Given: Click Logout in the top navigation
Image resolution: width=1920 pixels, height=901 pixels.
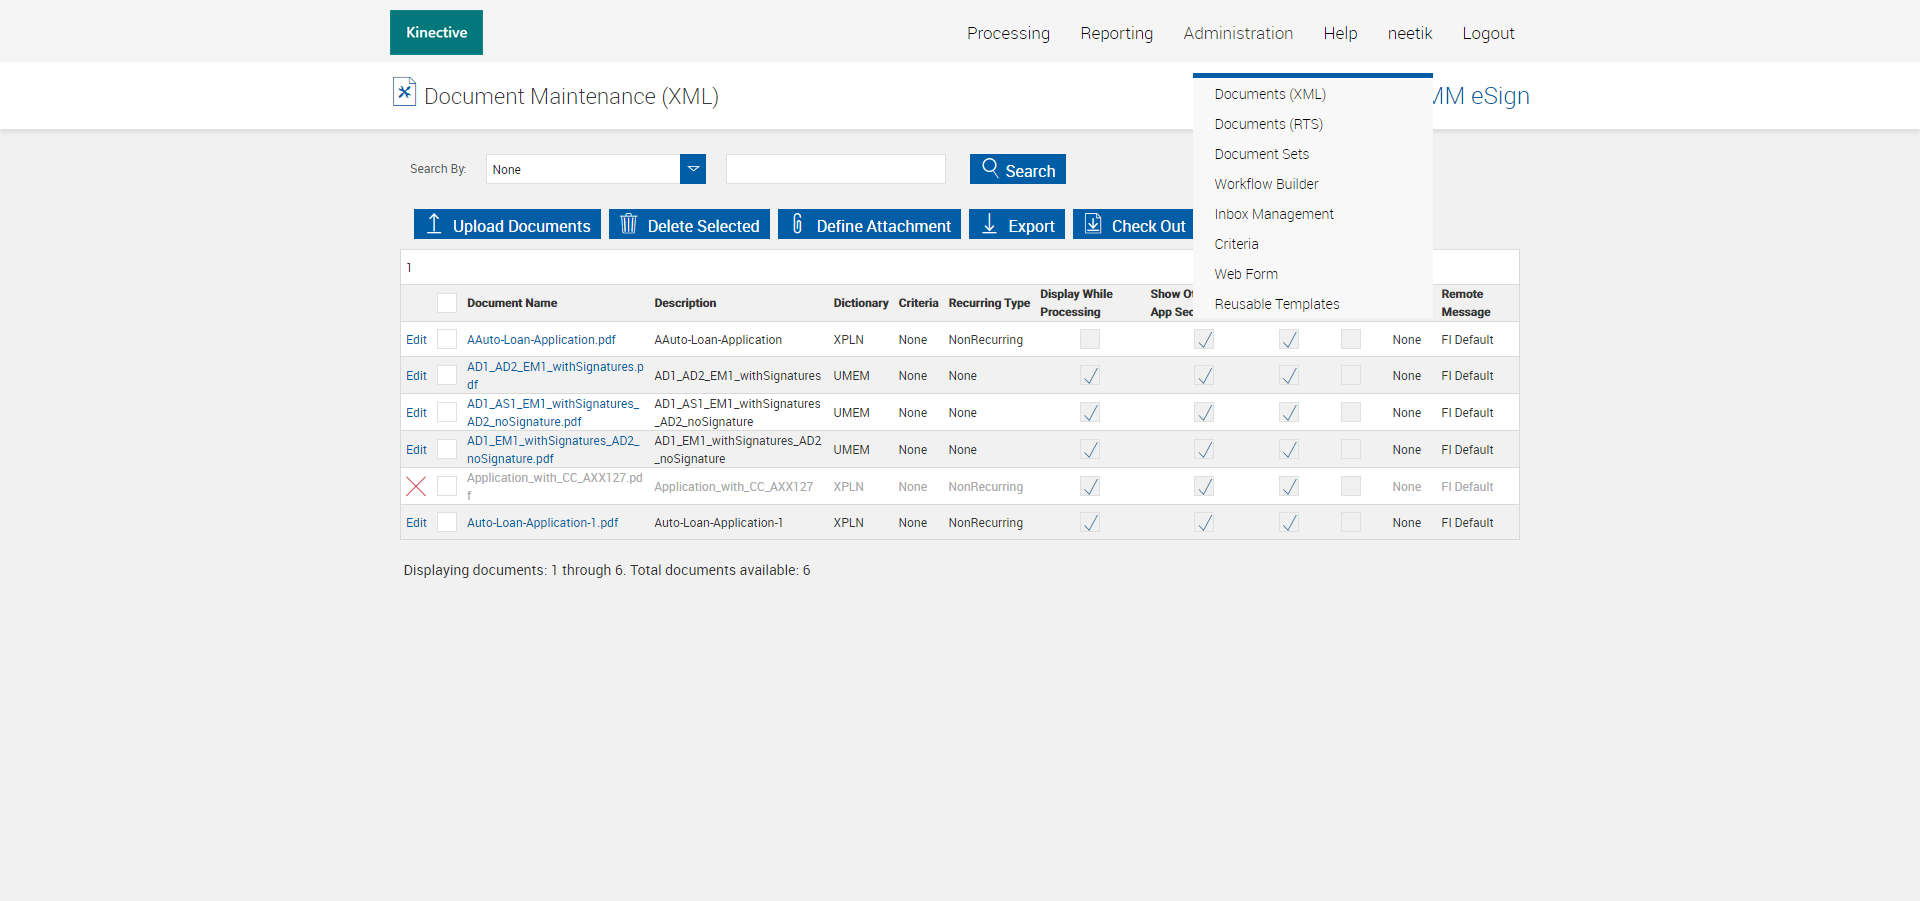Looking at the screenshot, I should point(1488,33).
